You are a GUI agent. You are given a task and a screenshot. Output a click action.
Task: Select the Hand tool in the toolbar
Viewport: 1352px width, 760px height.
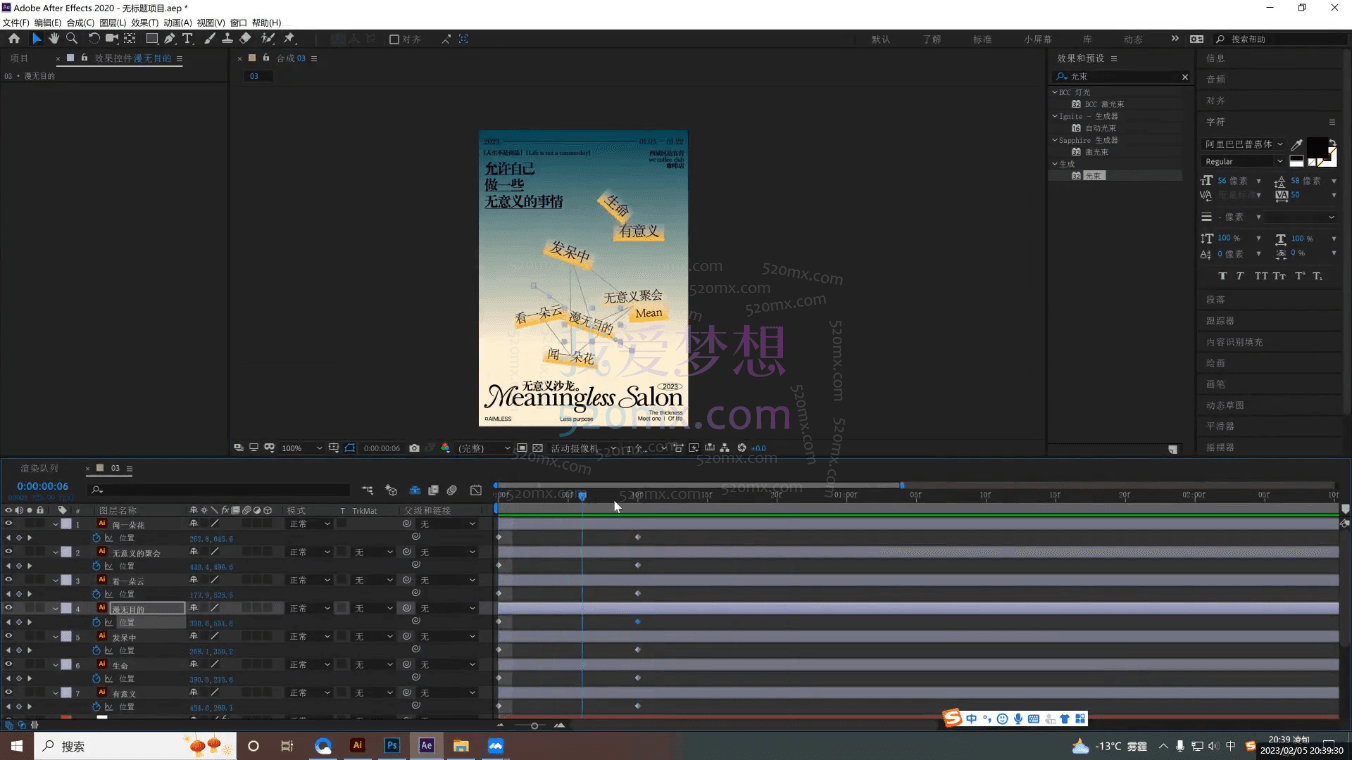tap(54, 39)
